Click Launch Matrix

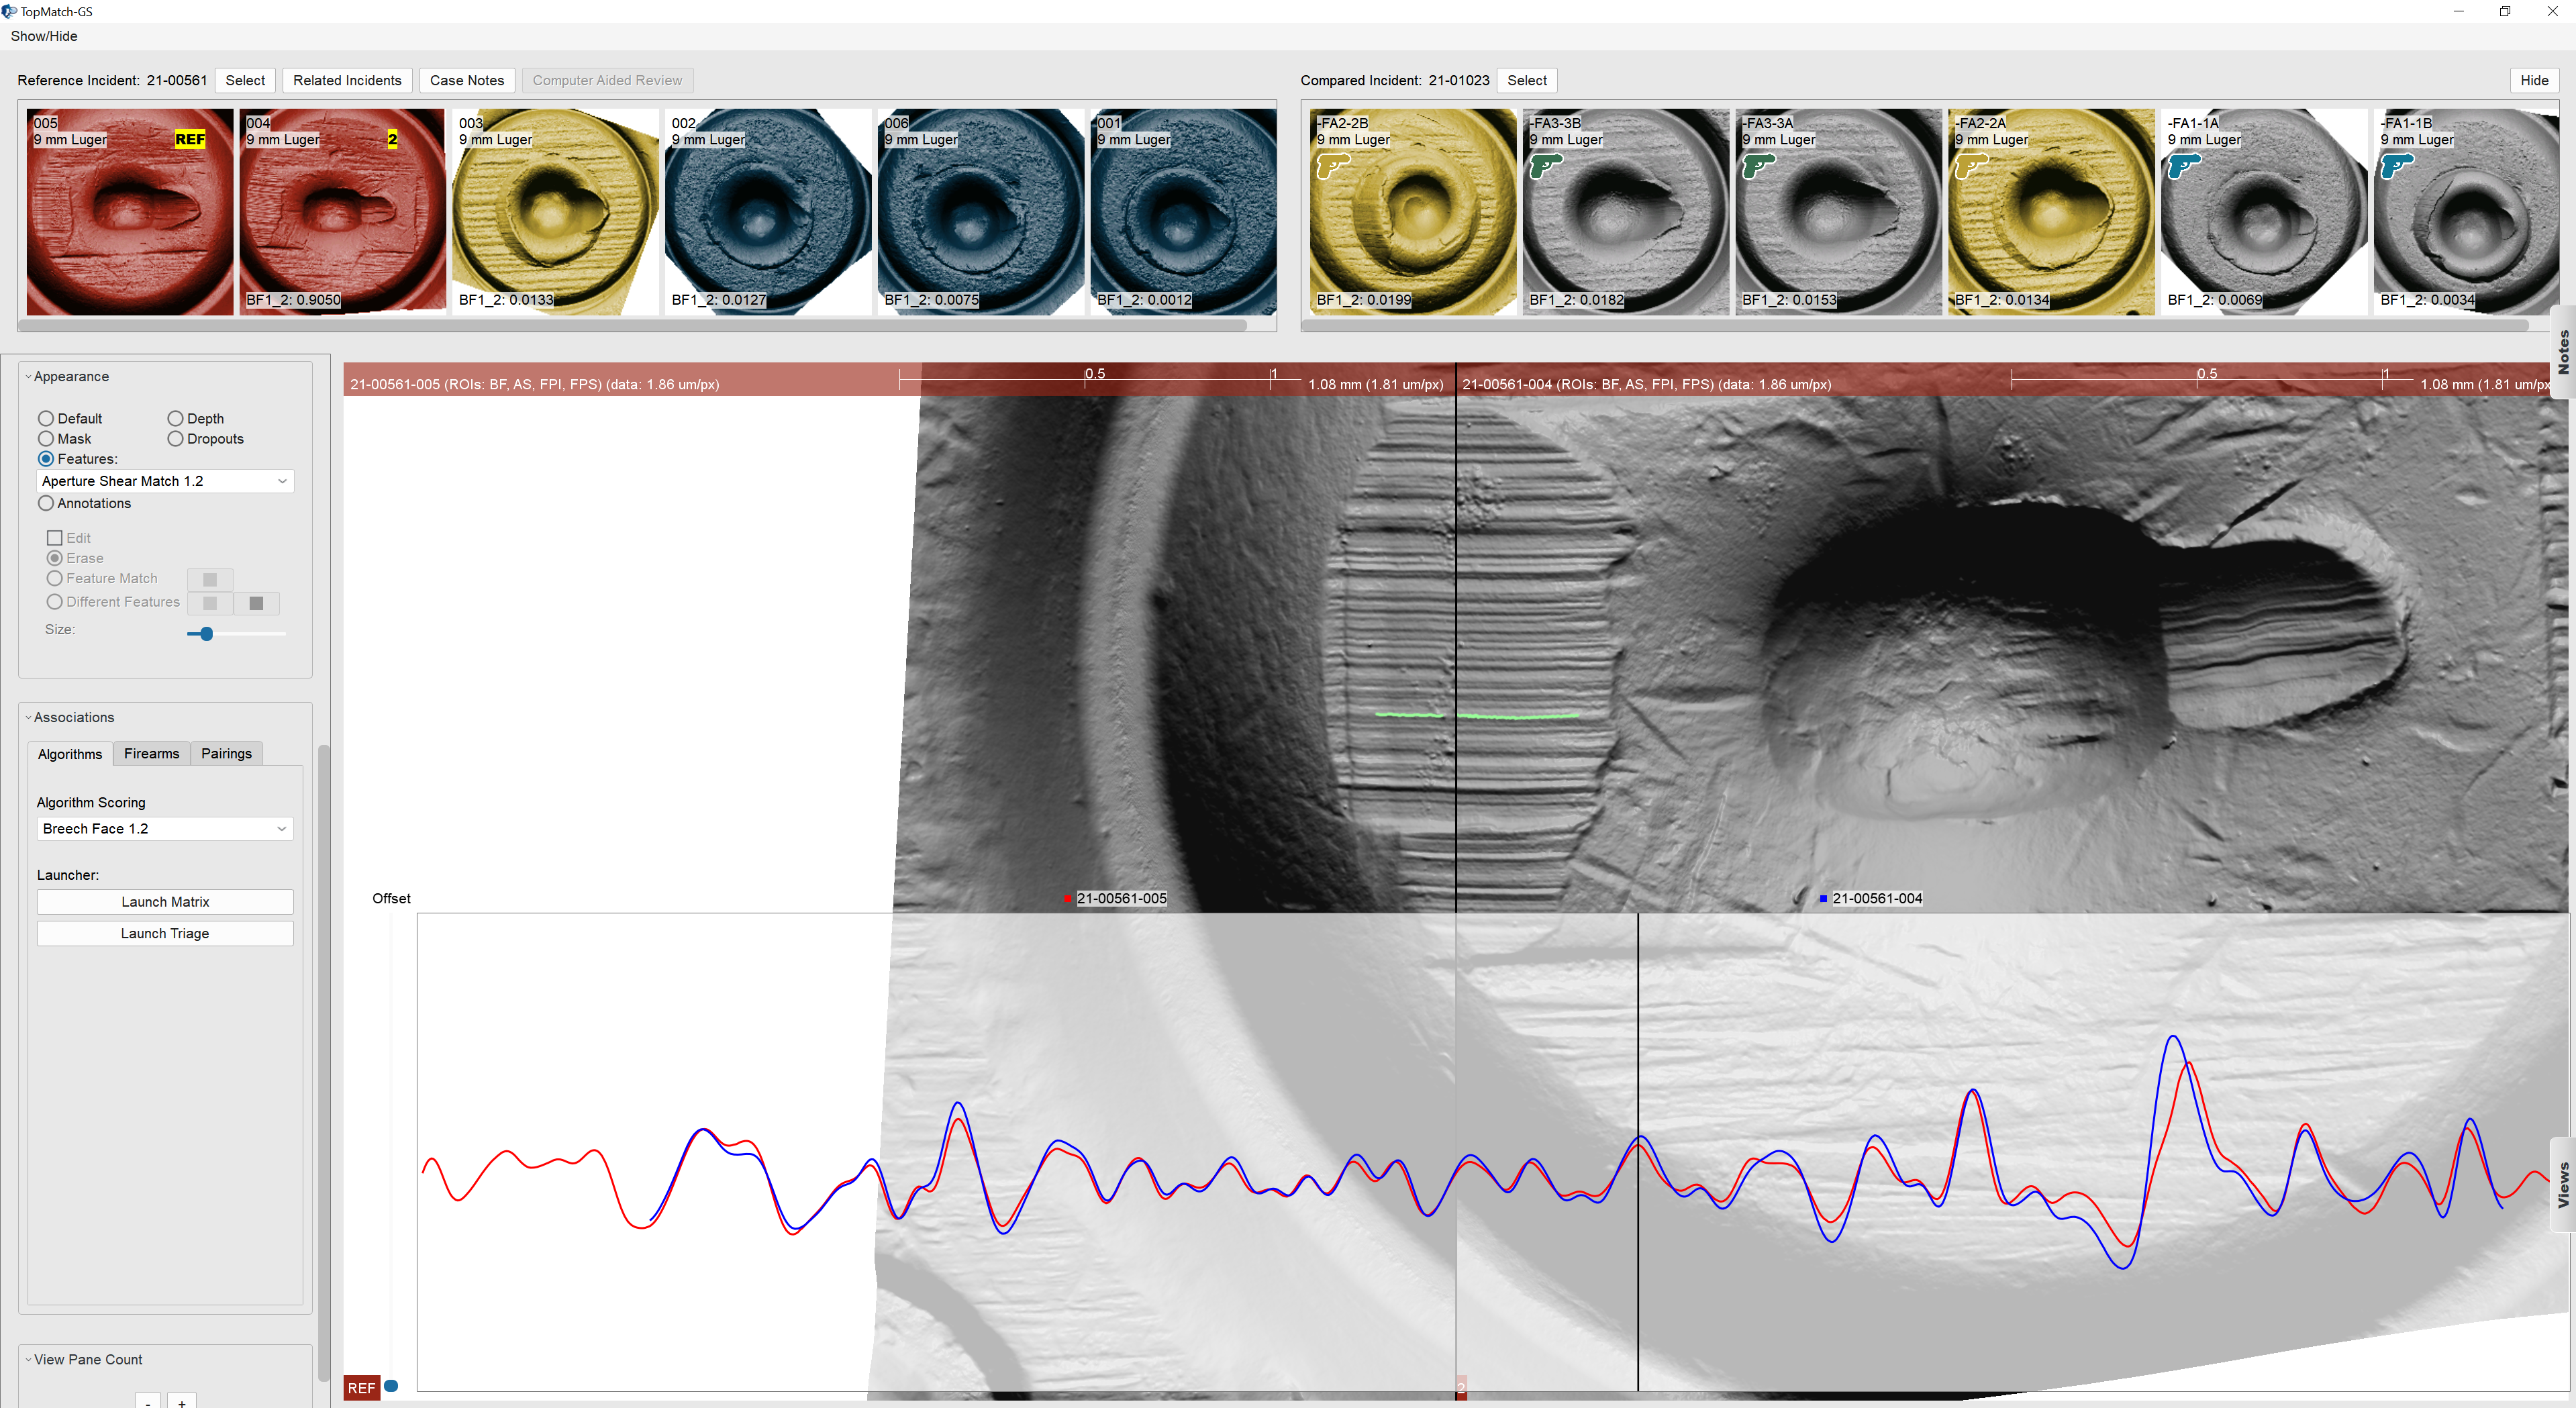click(165, 901)
